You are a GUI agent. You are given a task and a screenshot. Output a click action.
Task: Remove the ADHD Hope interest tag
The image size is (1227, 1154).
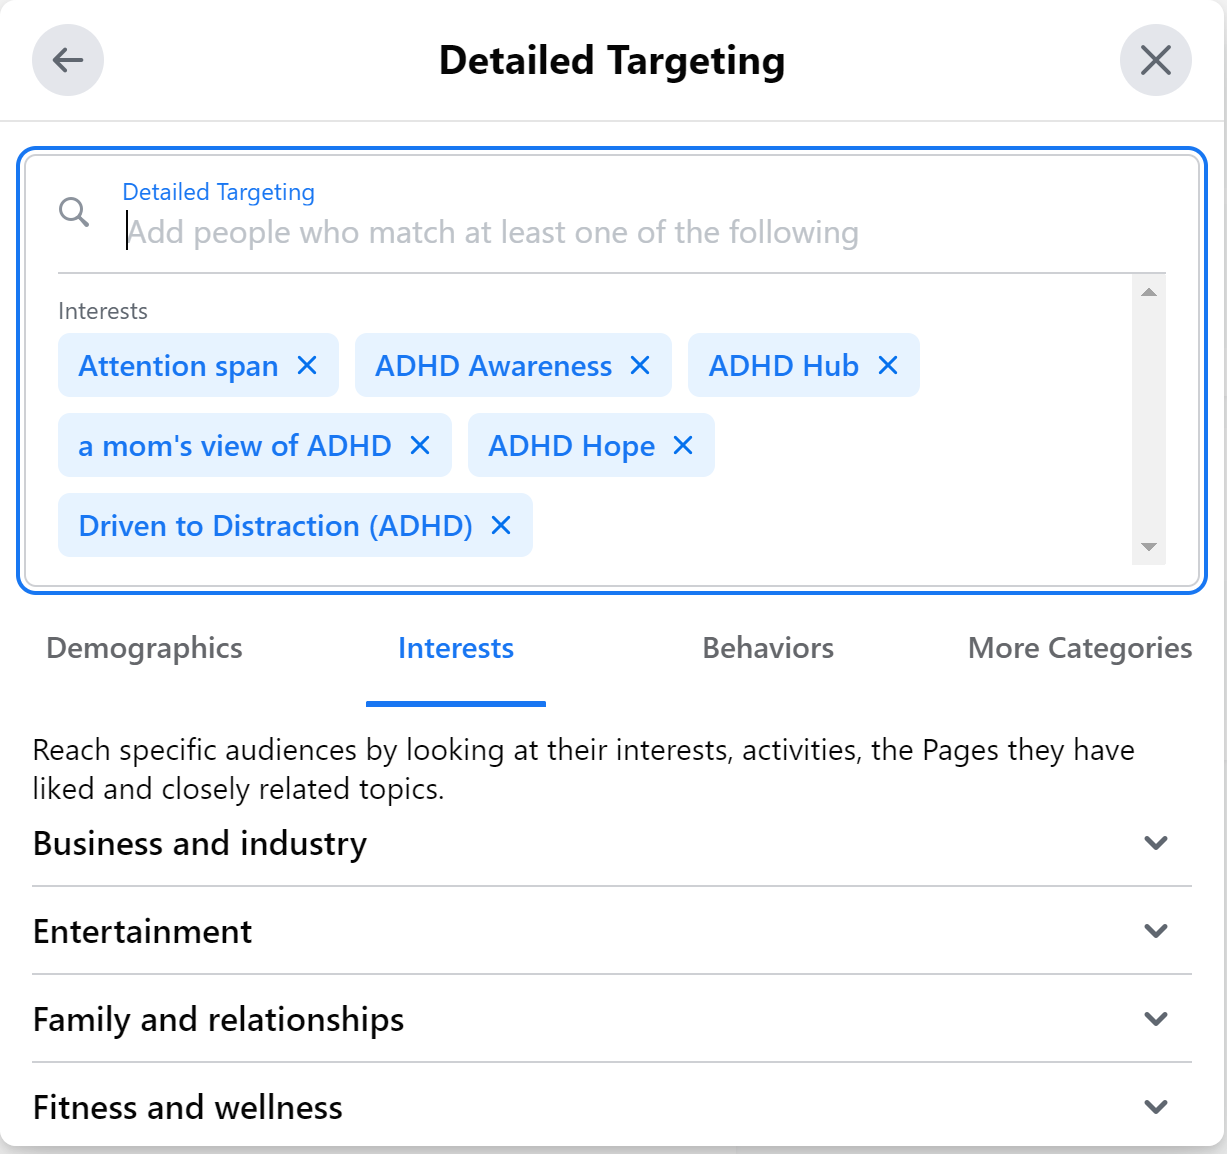(683, 446)
